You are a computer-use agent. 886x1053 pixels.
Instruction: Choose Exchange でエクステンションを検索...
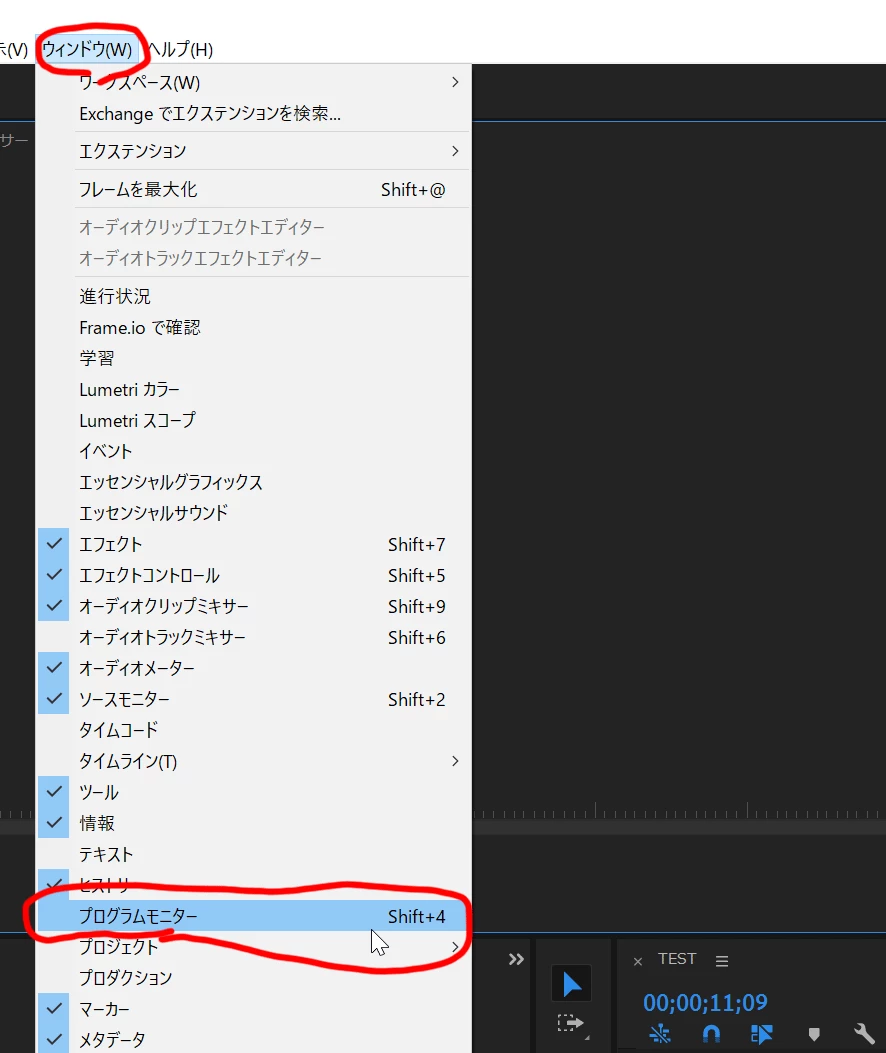pyautogui.click(x=253, y=113)
